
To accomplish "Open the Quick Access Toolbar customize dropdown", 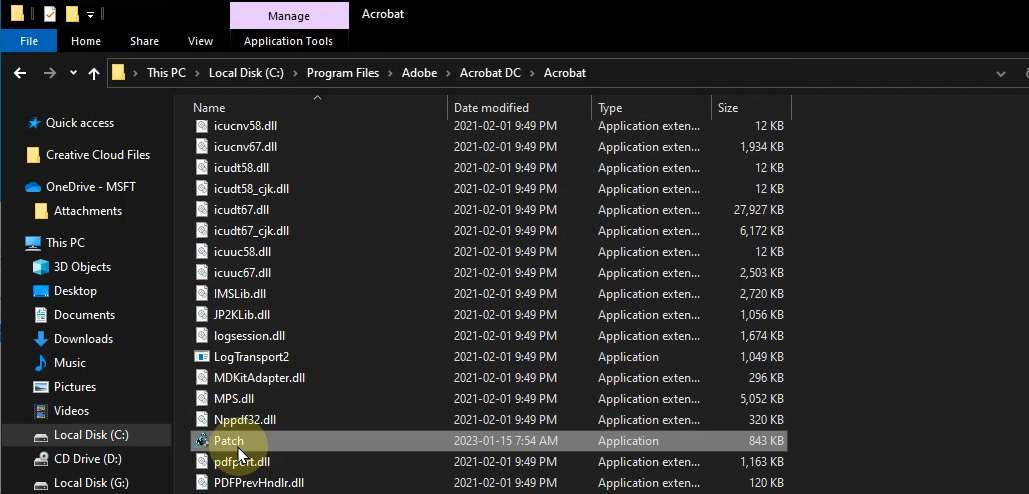I will 90,15.
